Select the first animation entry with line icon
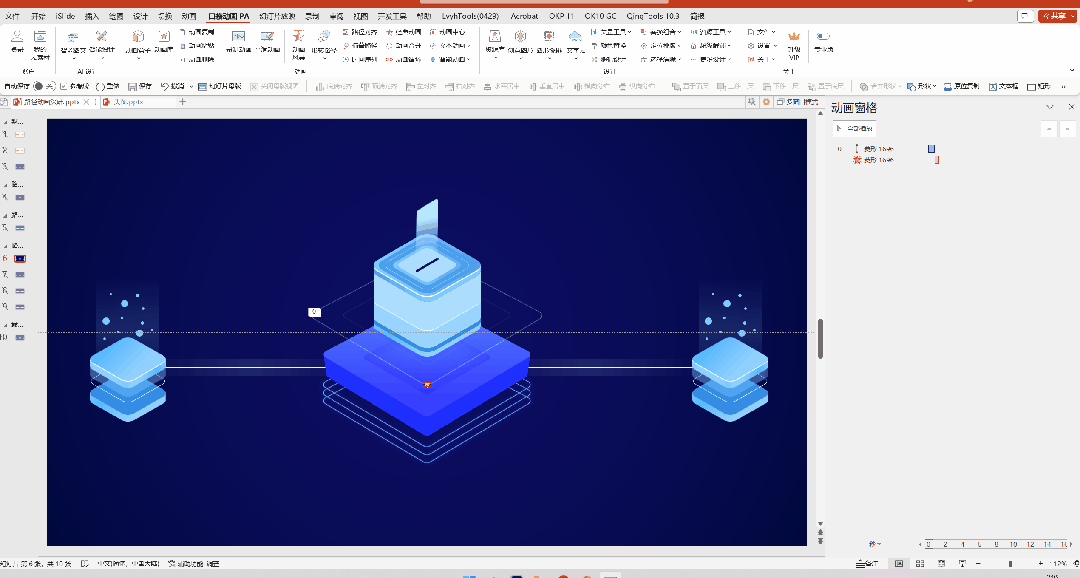 tap(873, 149)
